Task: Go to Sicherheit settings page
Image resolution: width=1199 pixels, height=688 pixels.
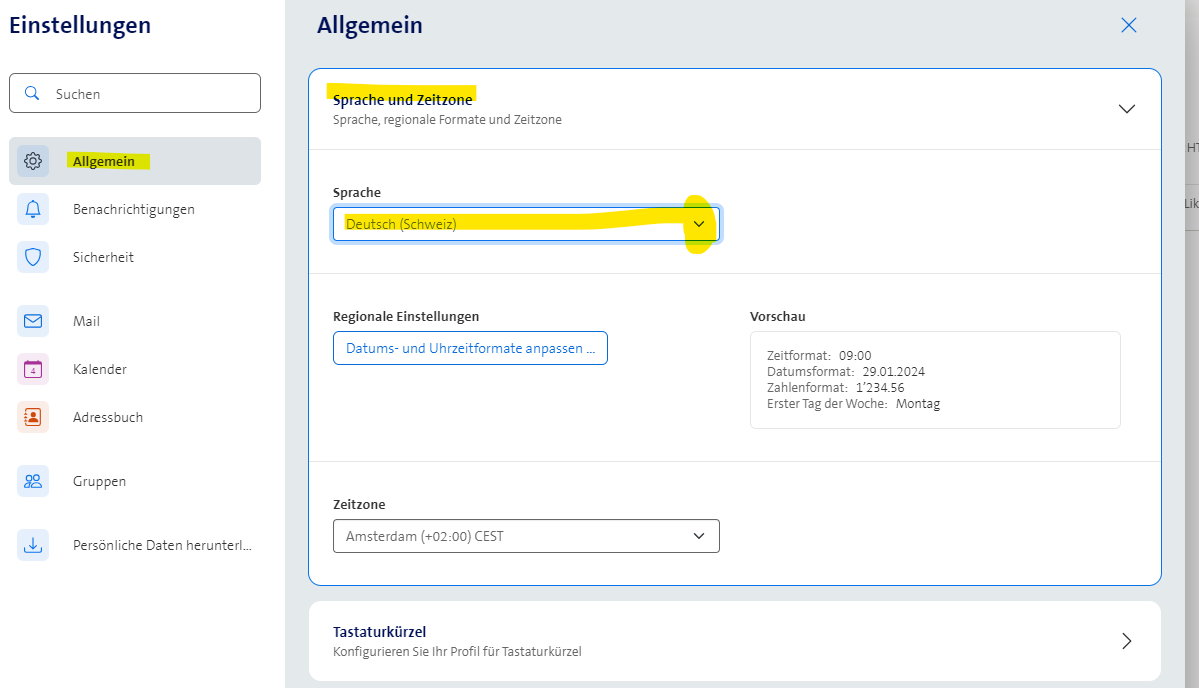Action: tap(103, 257)
